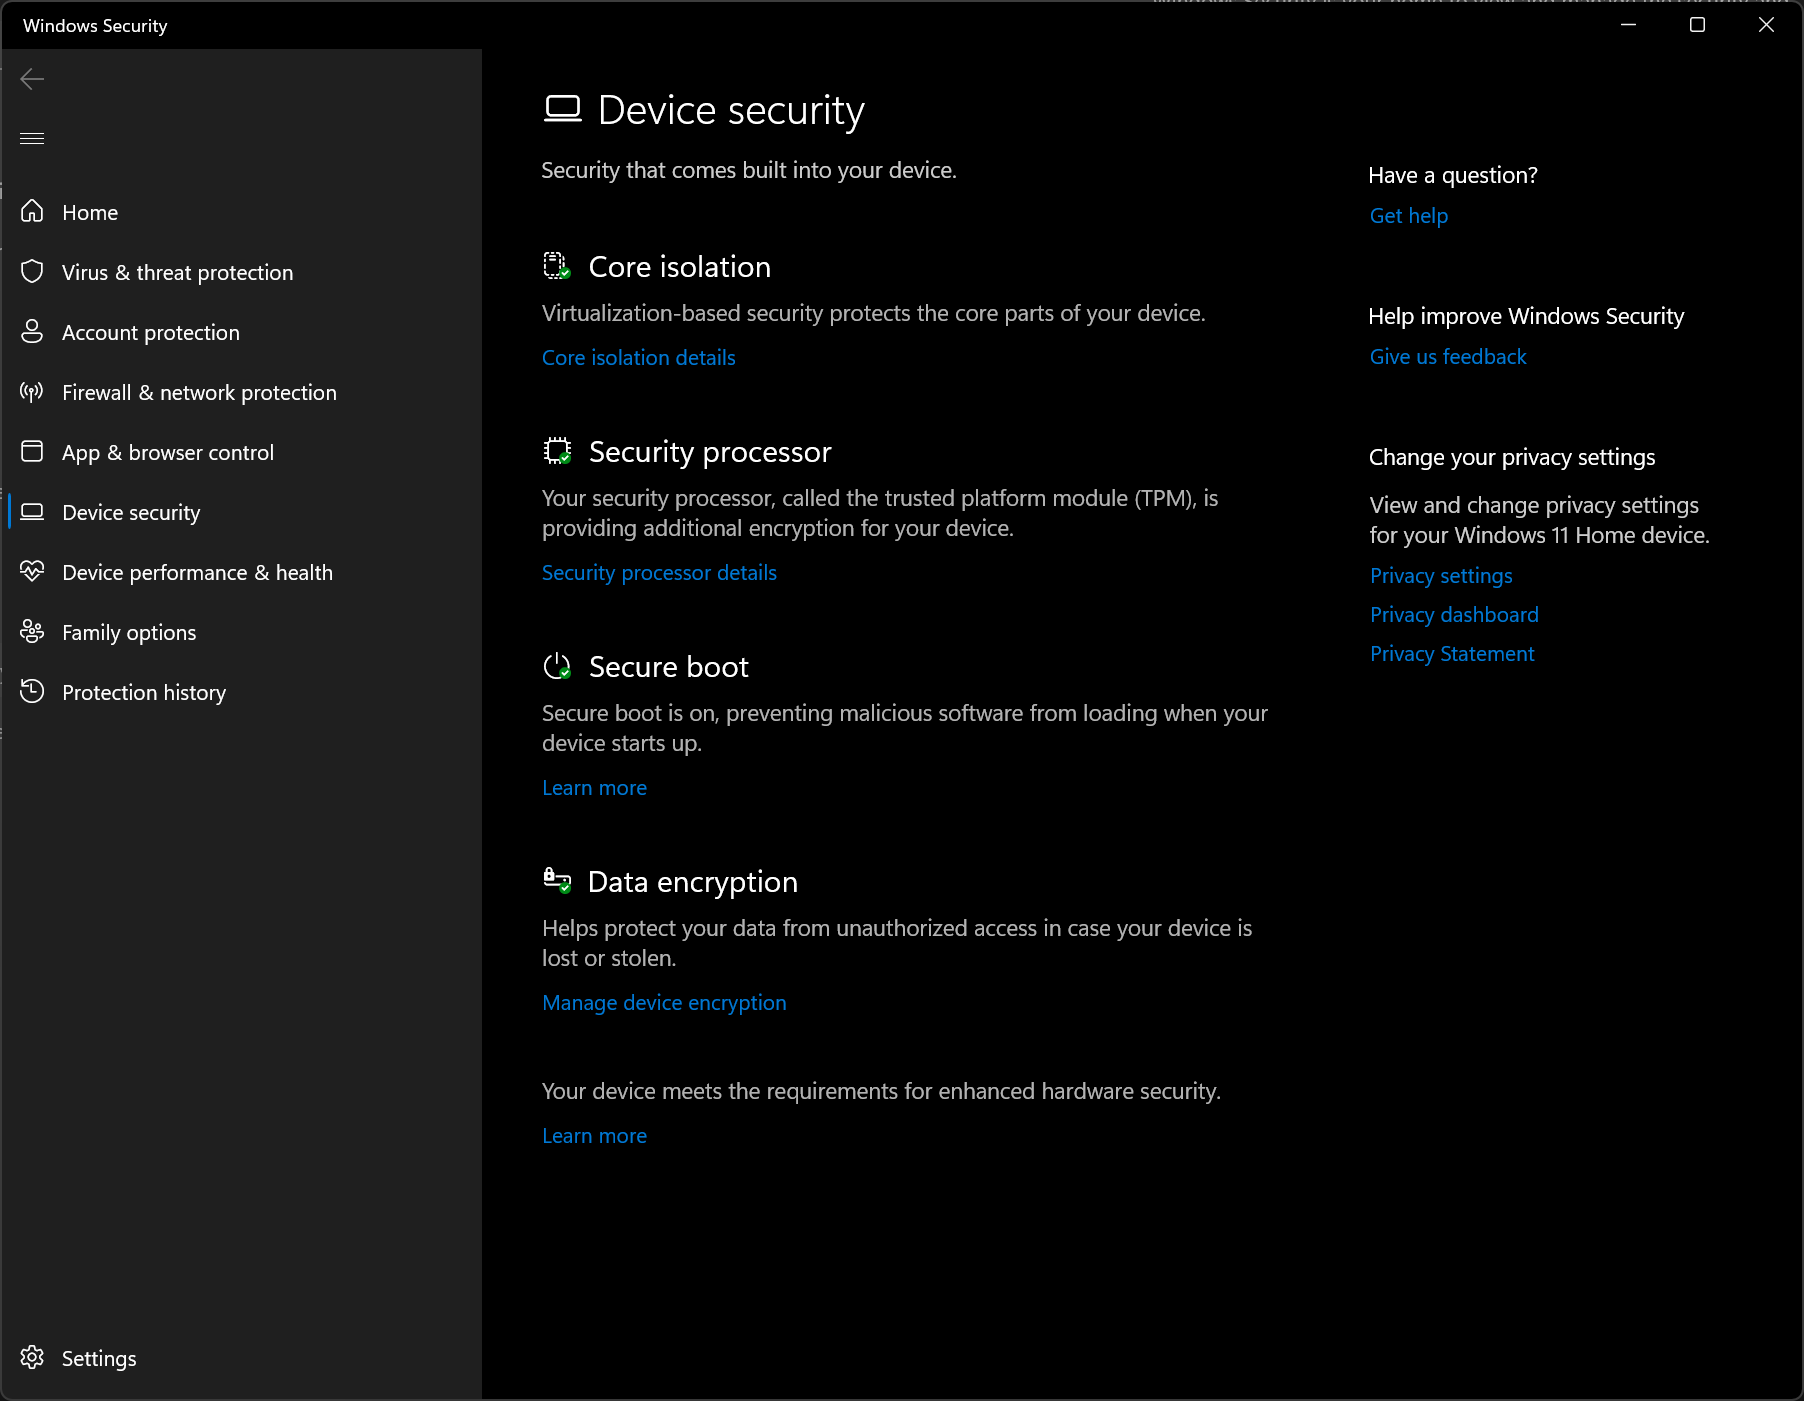Viewport: 1804px width, 1401px height.
Task: Open Account protection label
Action: tap(151, 332)
